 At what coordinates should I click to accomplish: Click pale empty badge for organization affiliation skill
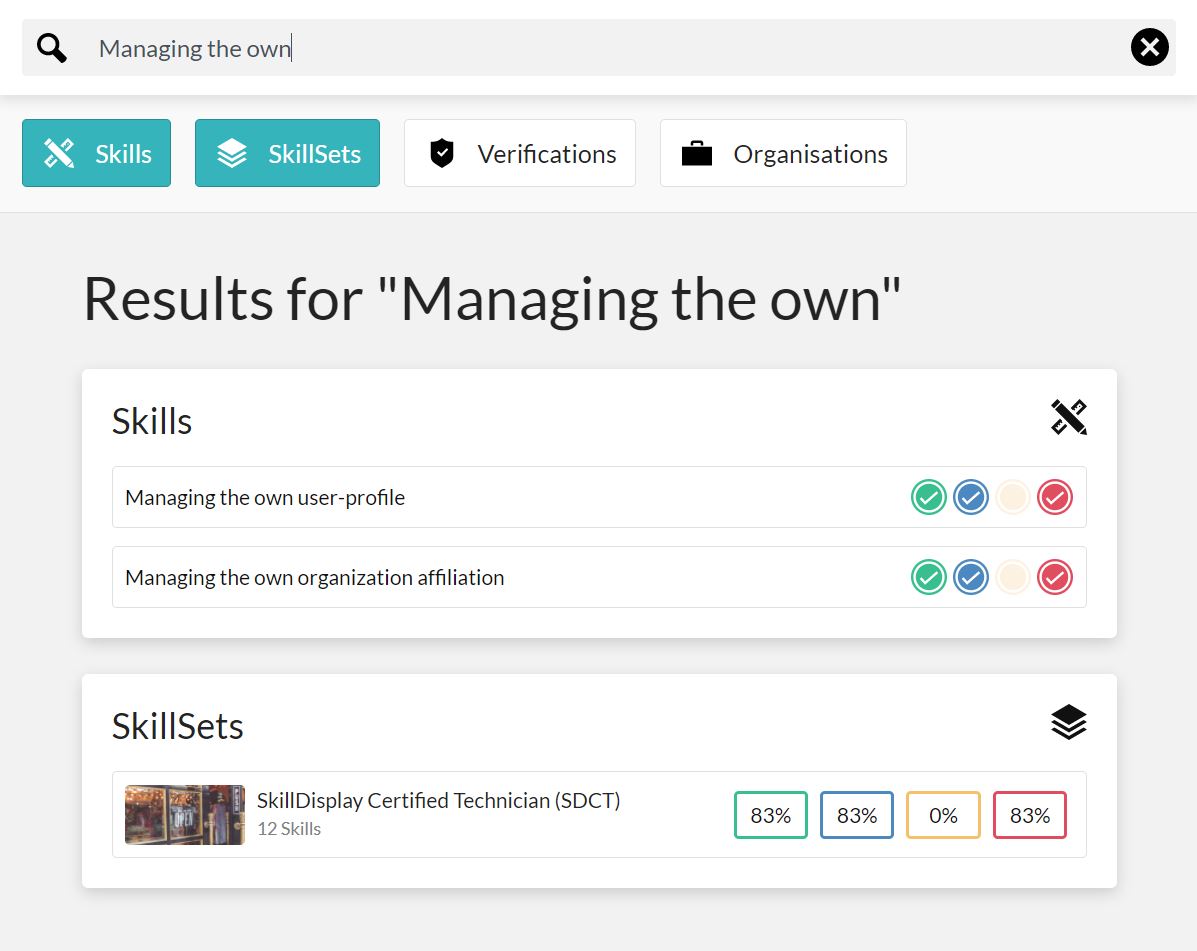click(1013, 578)
